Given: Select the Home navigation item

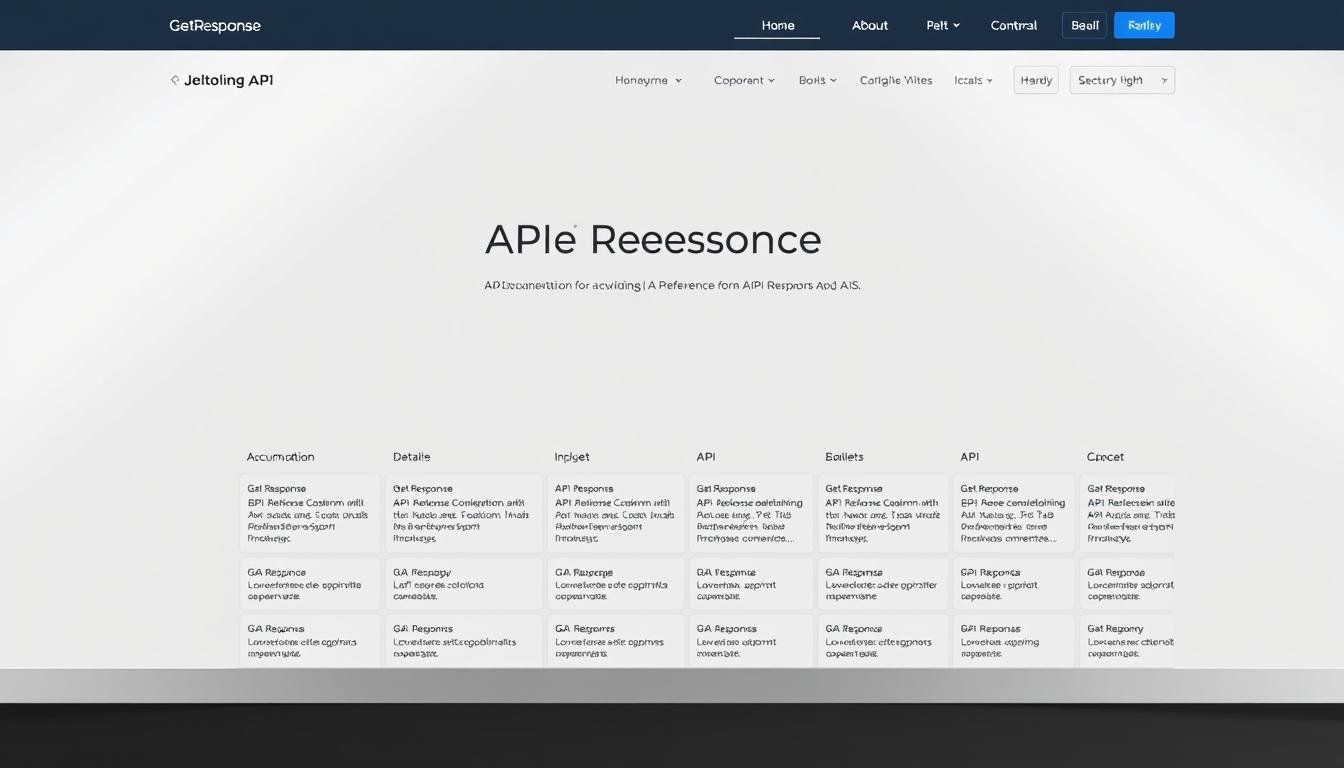Looking at the screenshot, I should pyautogui.click(x=777, y=25).
